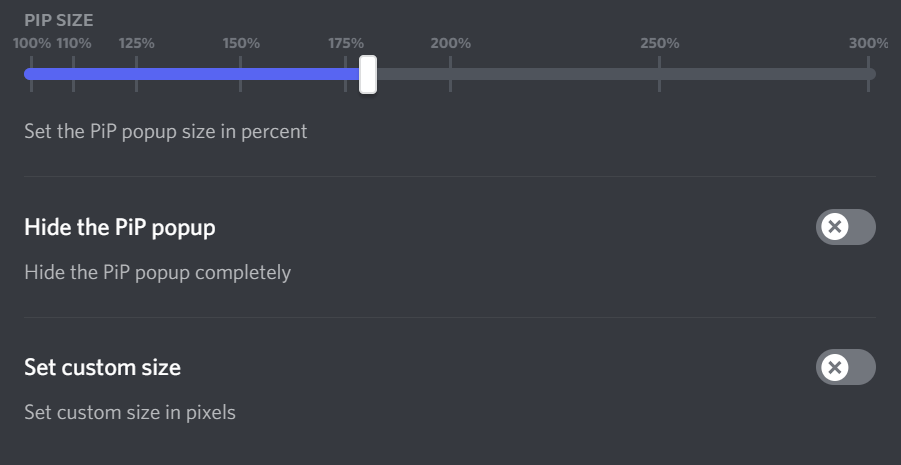Set PiP size slider to 250% marker
The width and height of the screenshot is (901, 465).
(x=659, y=74)
